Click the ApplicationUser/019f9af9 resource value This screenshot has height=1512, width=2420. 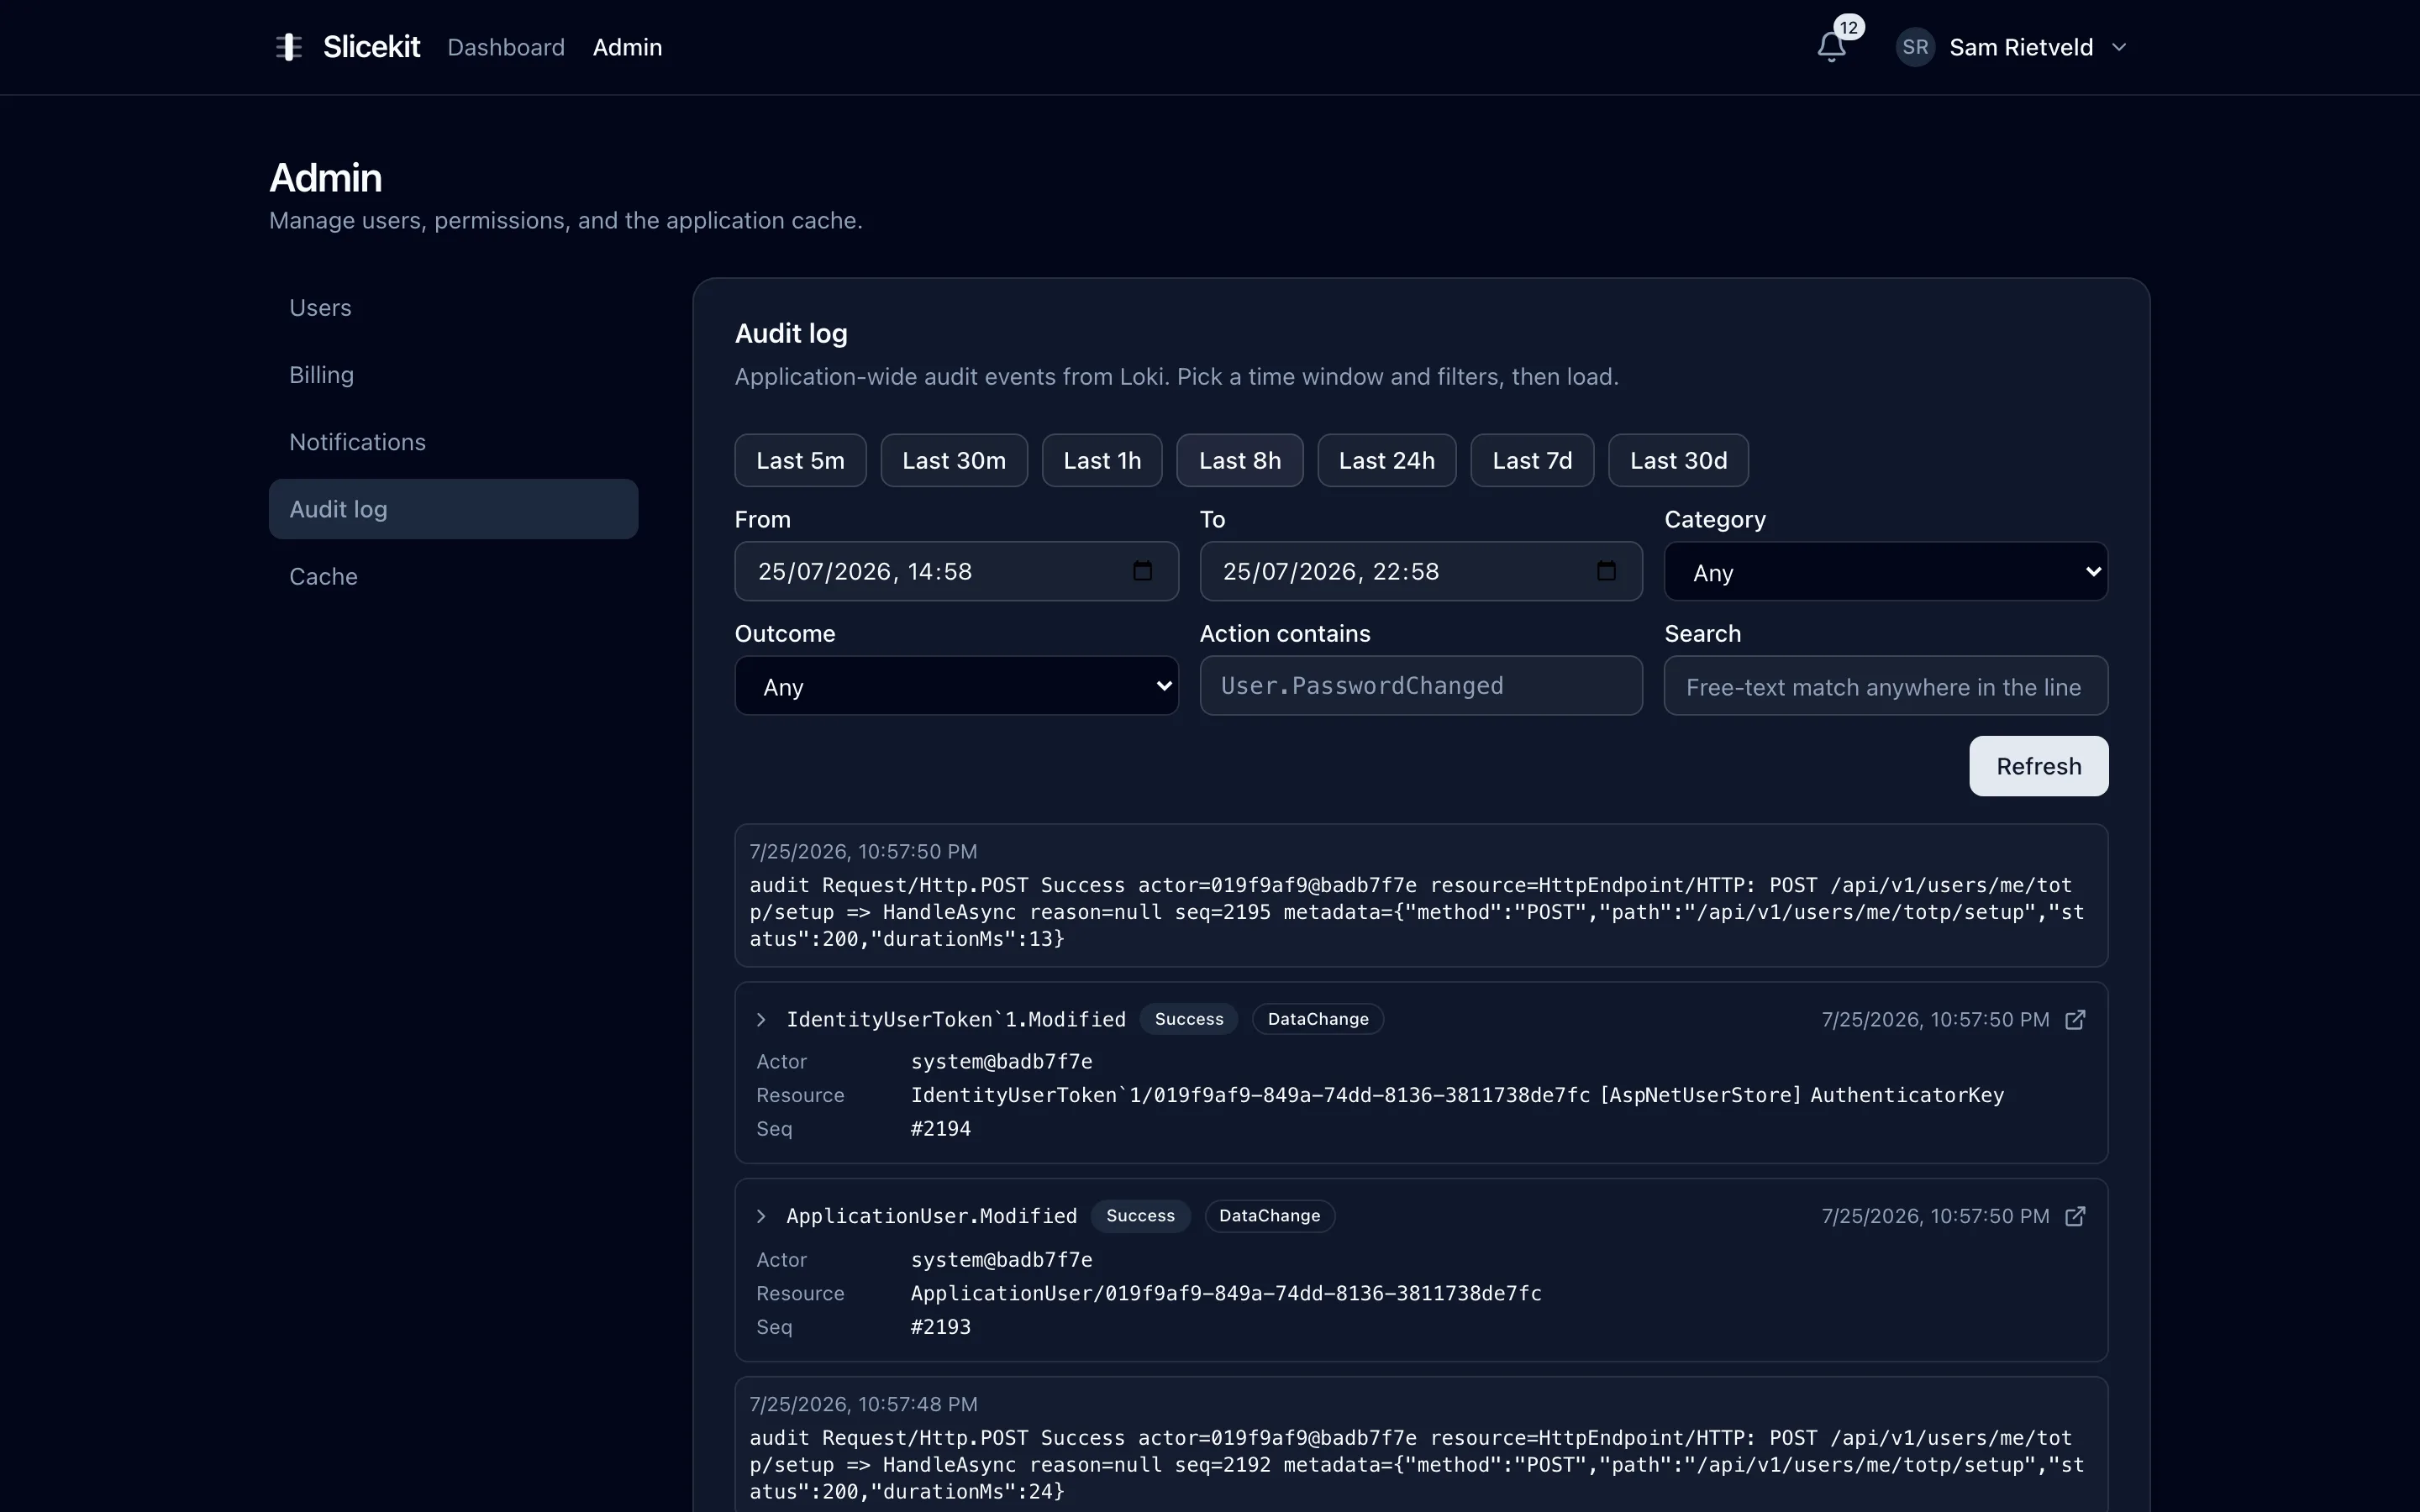point(1226,1293)
